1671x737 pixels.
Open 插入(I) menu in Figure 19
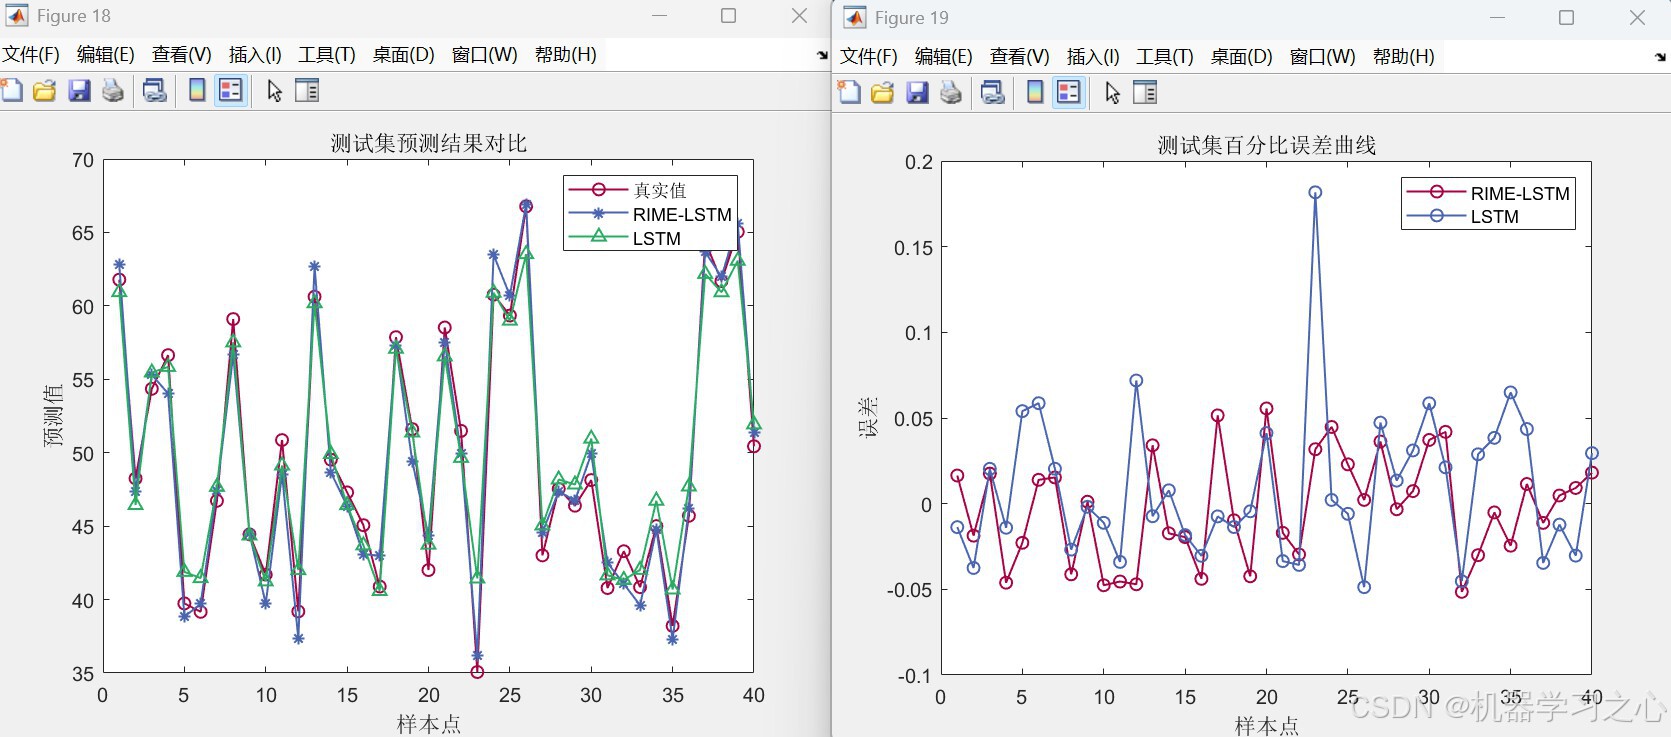(1093, 57)
